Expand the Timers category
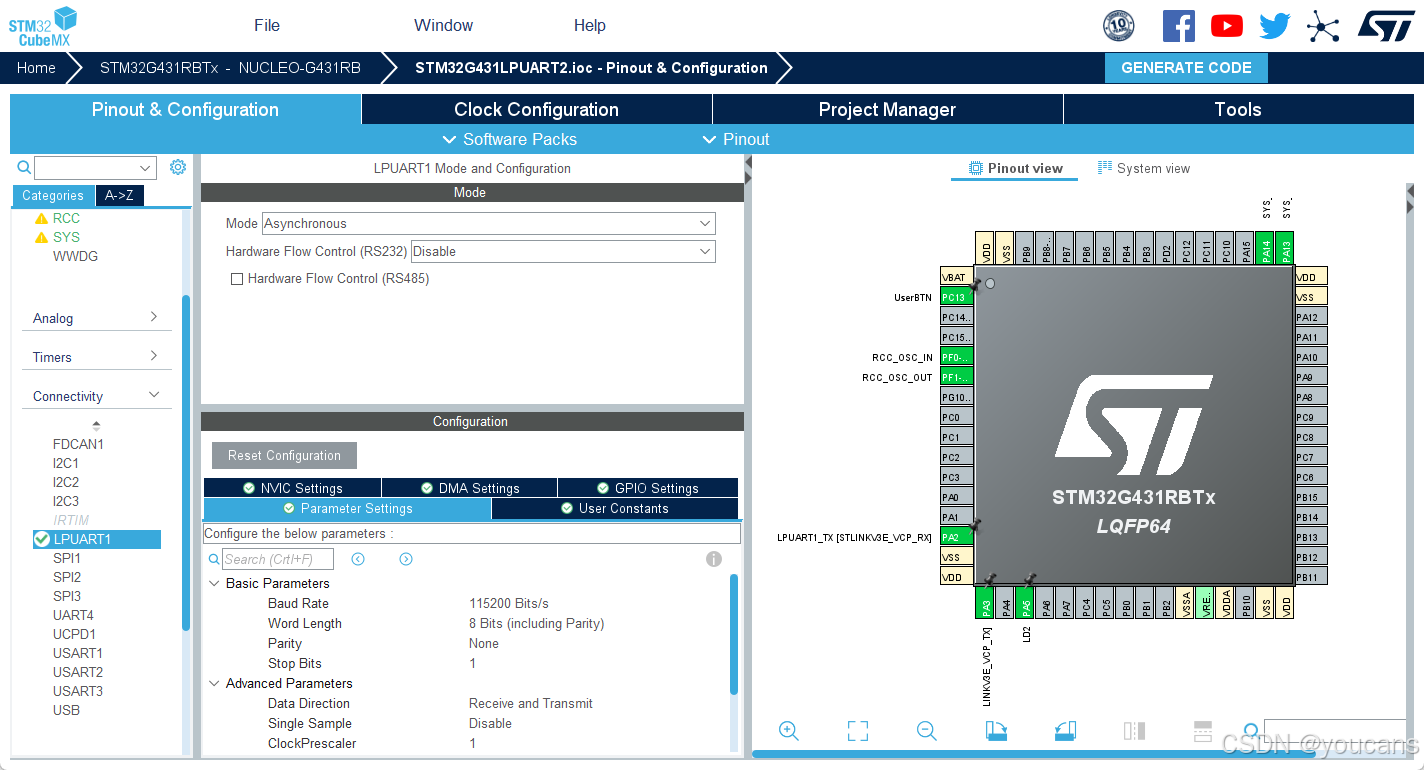Screen dimensions: 1424x770 [96, 357]
